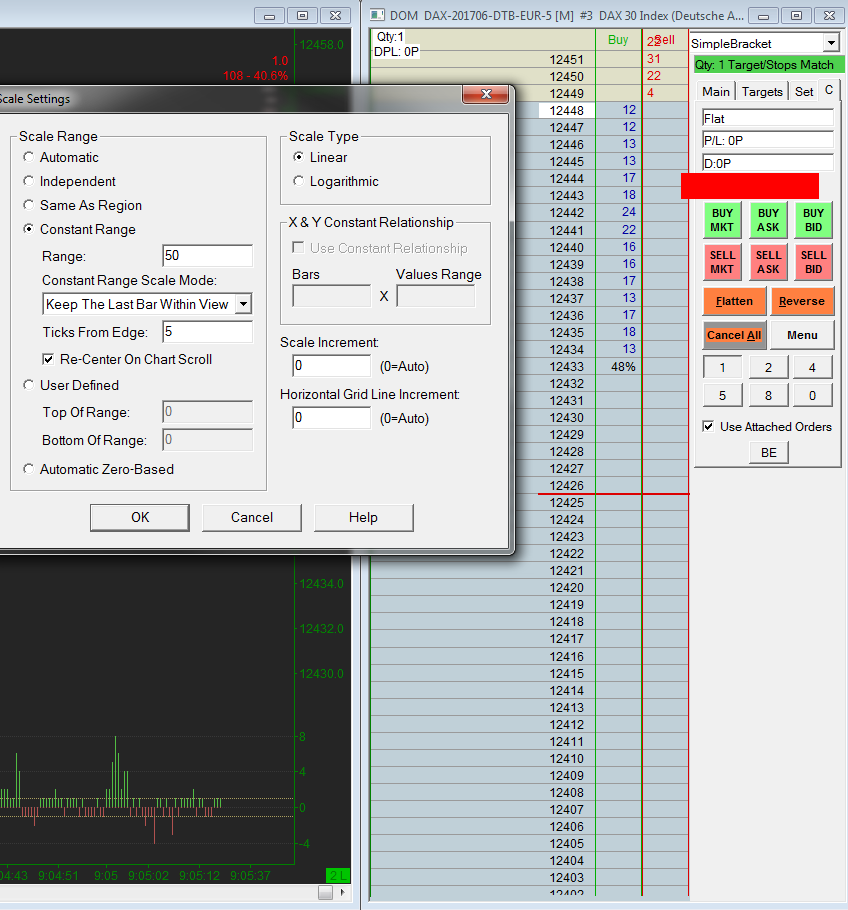Select the Automatic scale range option
This screenshot has width=848, height=910.
point(29,157)
